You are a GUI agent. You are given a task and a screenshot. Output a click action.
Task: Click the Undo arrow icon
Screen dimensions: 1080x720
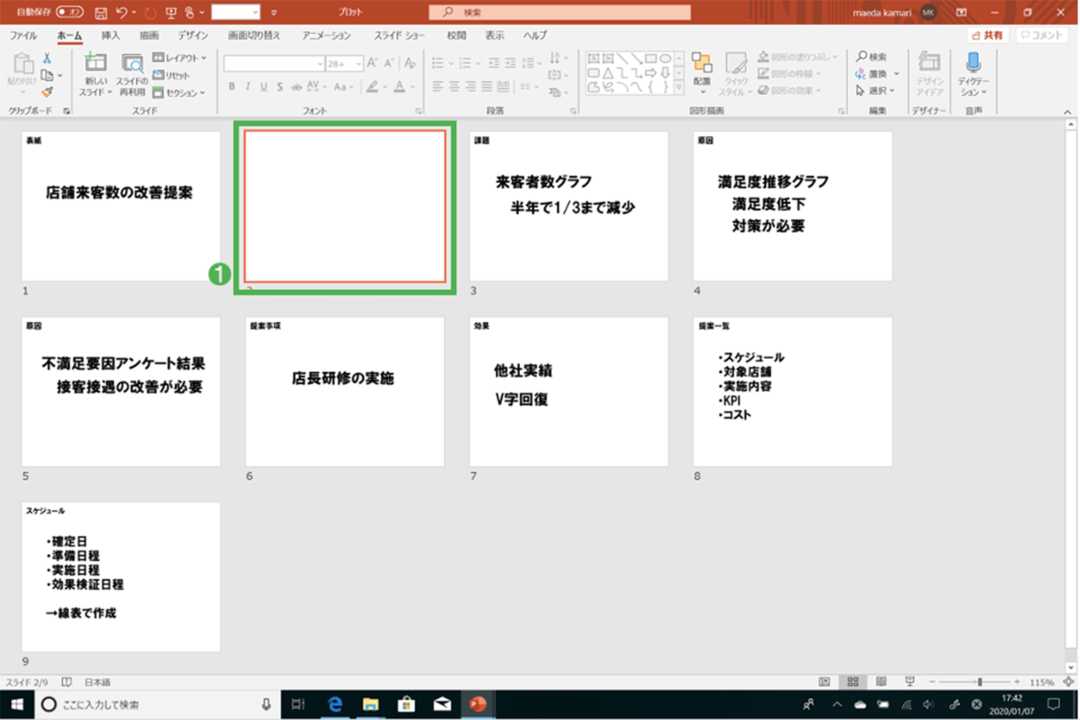(122, 12)
